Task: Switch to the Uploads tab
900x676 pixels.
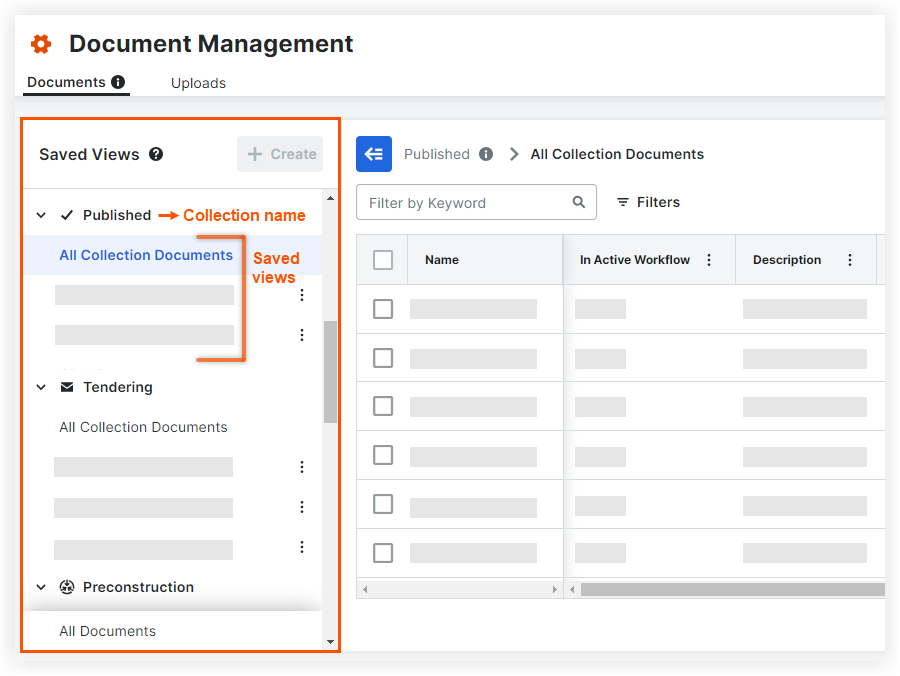Action: 198,83
